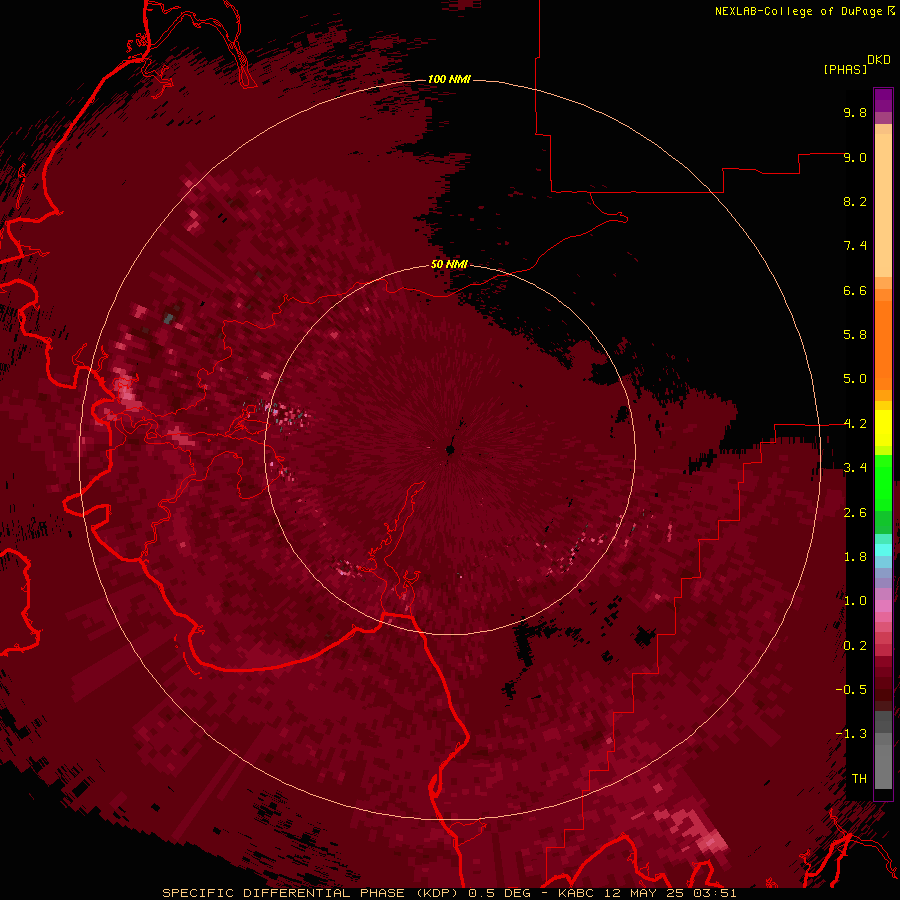Click the 7.4 value on color scale
This screenshot has height=900, width=900.
(855, 246)
